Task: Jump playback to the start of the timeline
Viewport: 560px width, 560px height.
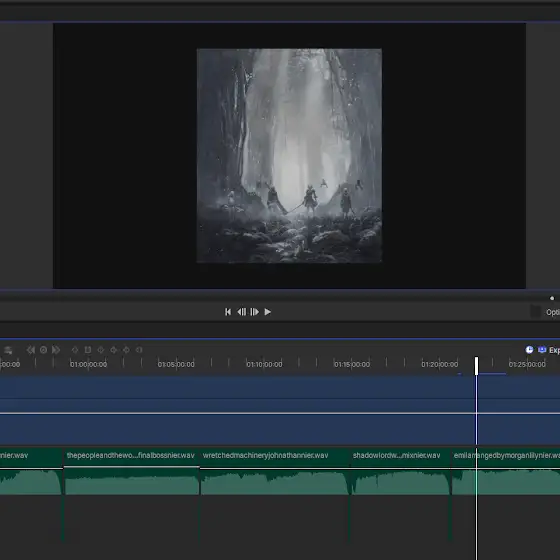Action: (x=228, y=312)
